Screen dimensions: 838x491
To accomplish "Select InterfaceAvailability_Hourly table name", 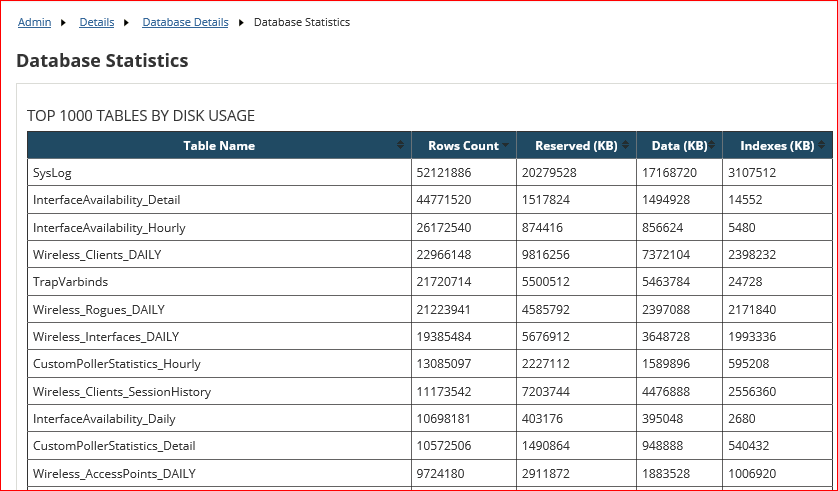I will coord(109,228).
